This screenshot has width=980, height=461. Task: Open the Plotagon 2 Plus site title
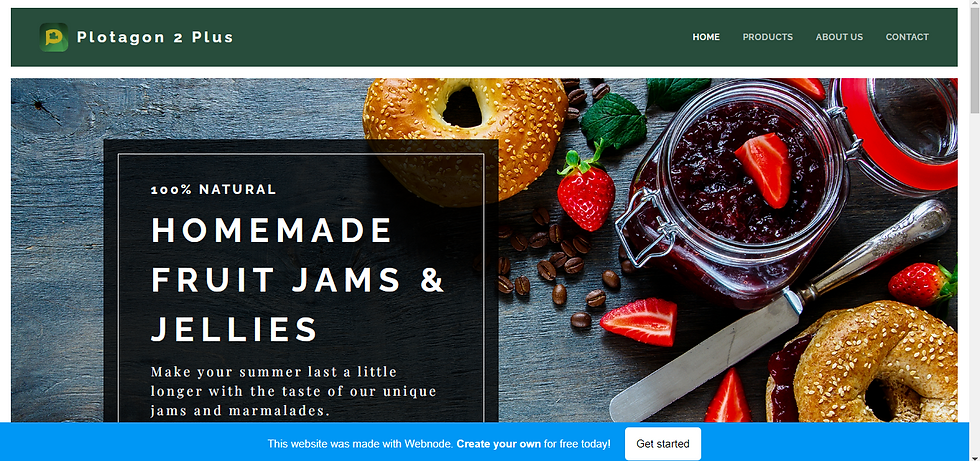(155, 37)
